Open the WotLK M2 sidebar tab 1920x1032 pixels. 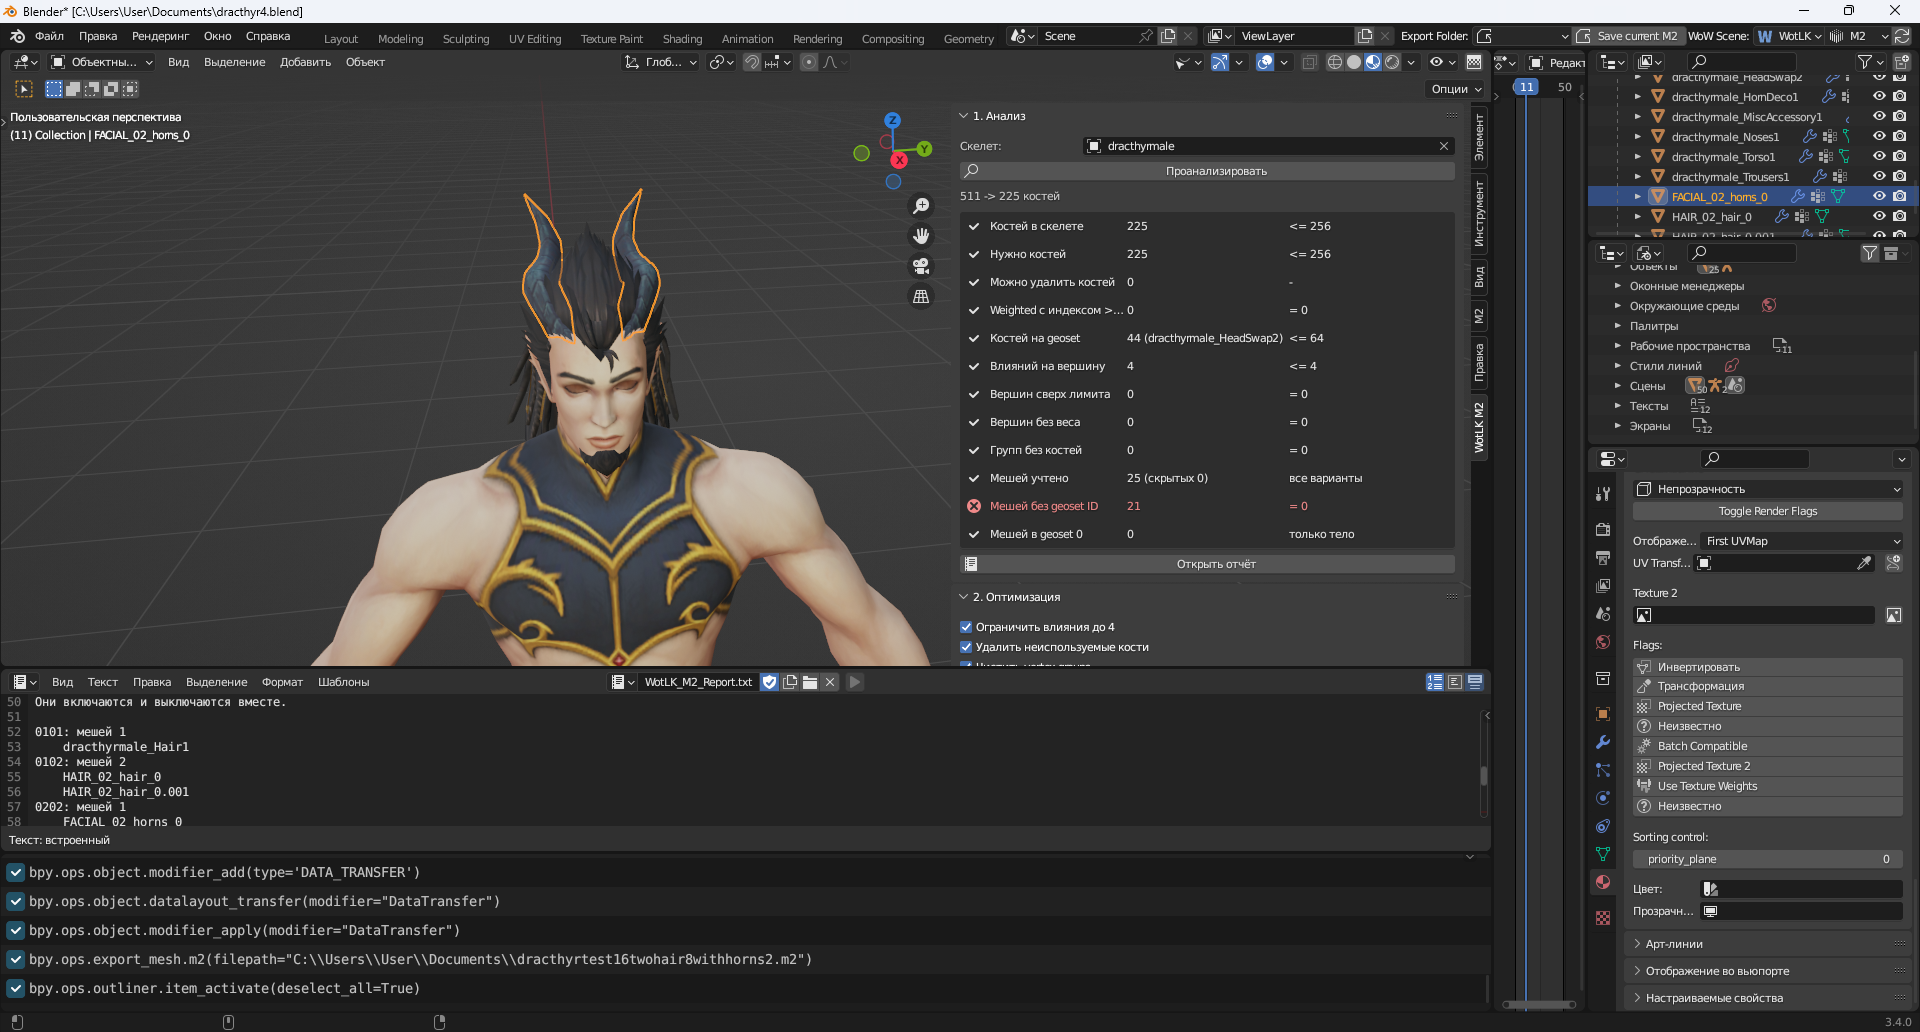coord(1479,428)
